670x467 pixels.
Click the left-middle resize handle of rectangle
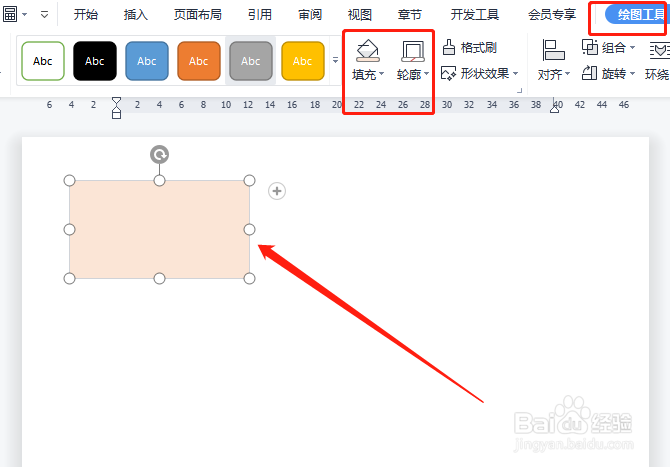pos(69,229)
